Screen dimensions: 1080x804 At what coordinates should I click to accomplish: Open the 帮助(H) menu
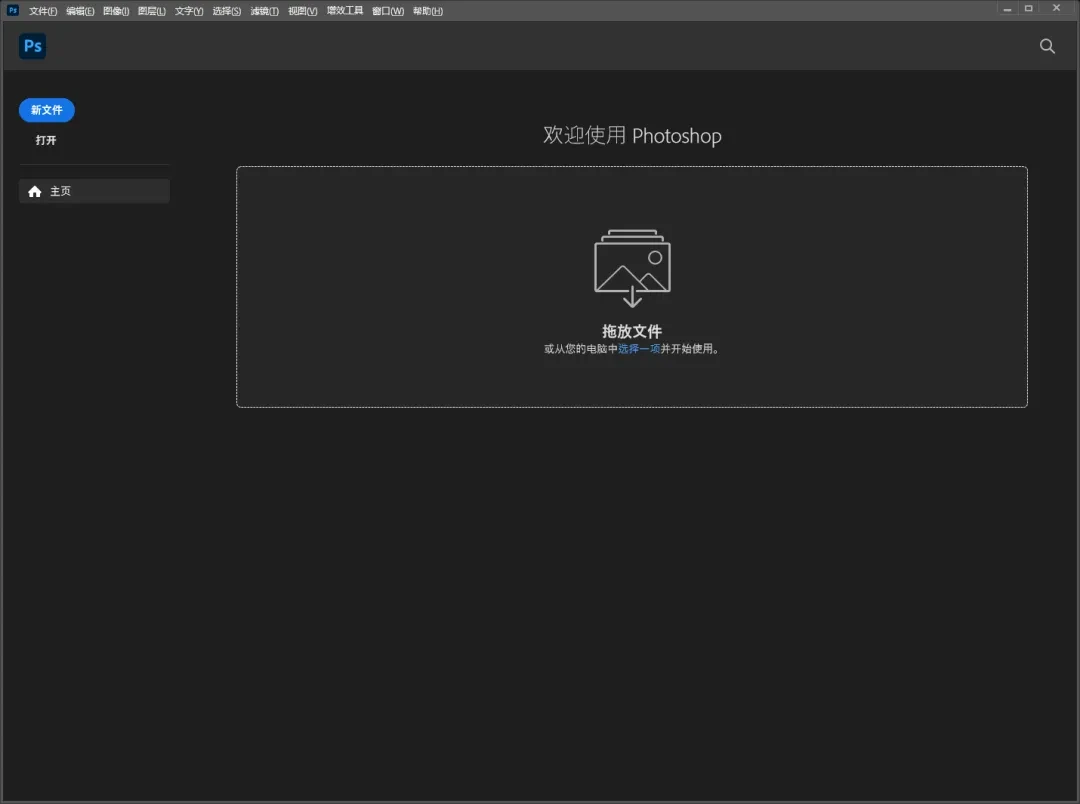[428, 11]
